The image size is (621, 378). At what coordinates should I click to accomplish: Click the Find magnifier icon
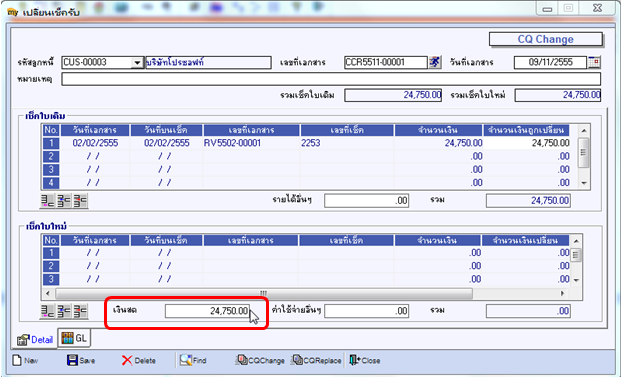point(185,360)
